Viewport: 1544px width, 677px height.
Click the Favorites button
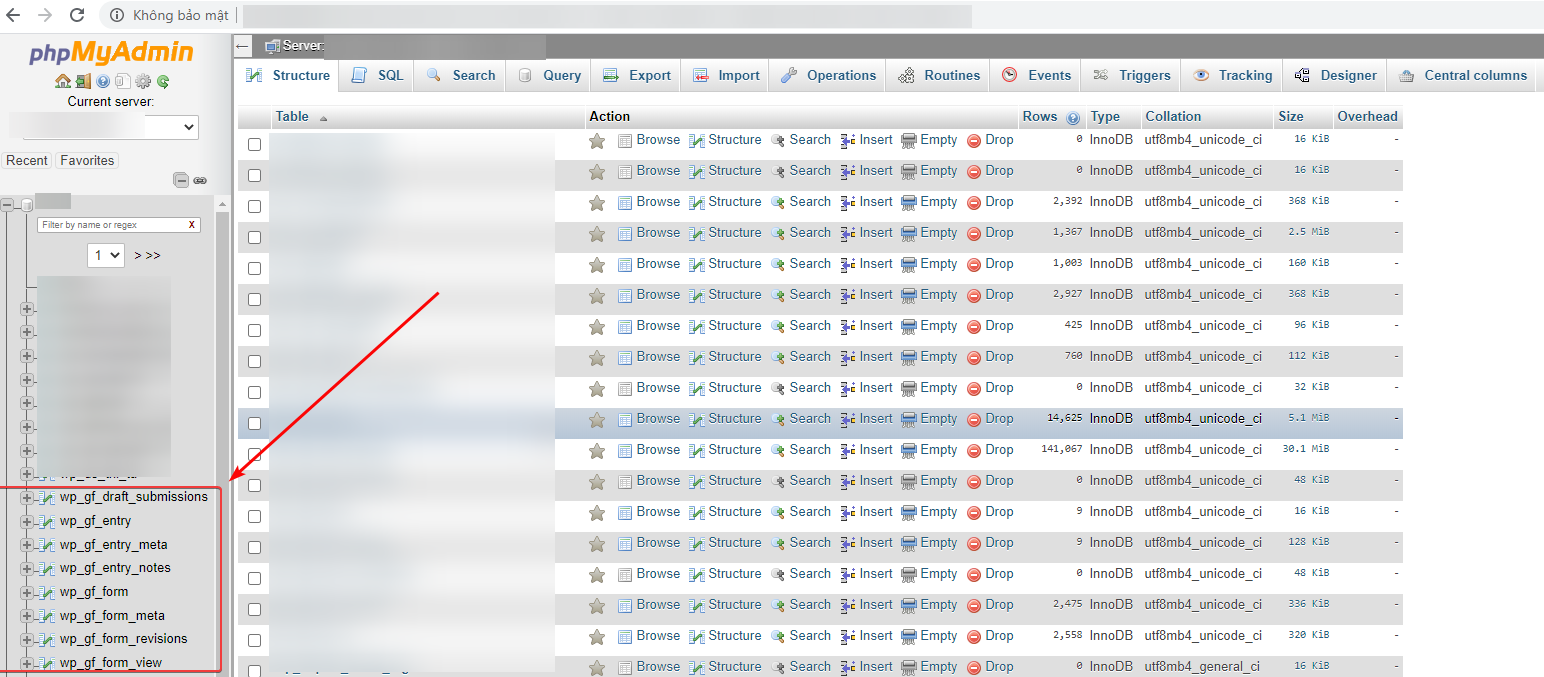click(x=87, y=160)
